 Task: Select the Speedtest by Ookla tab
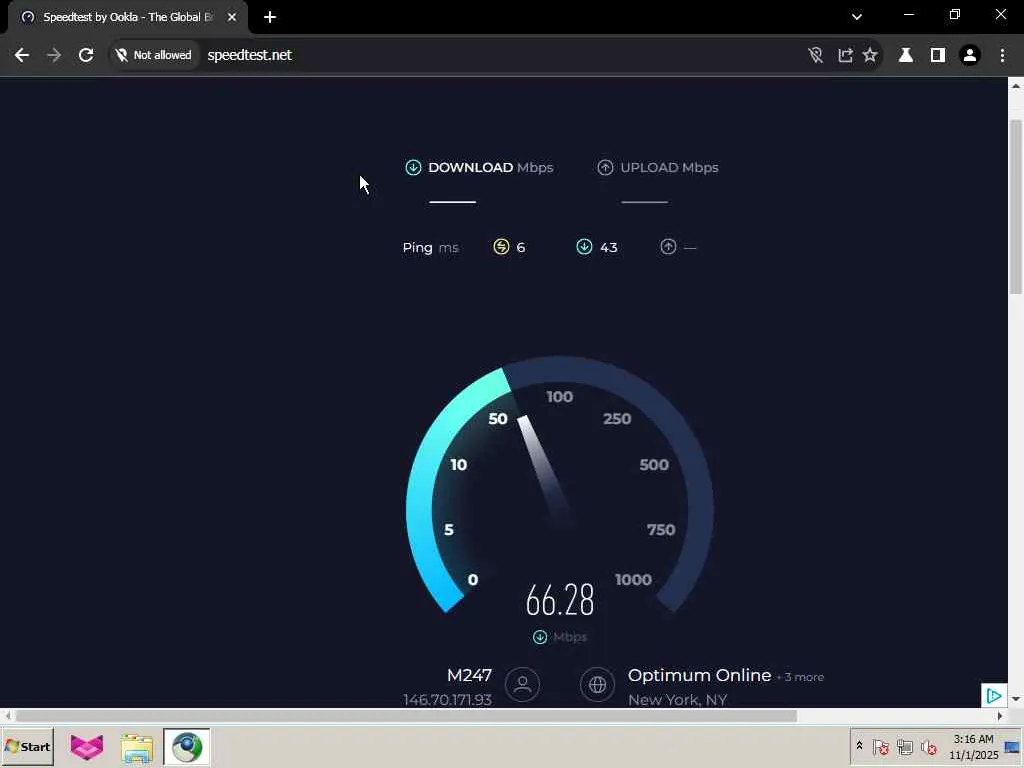pos(128,17)
